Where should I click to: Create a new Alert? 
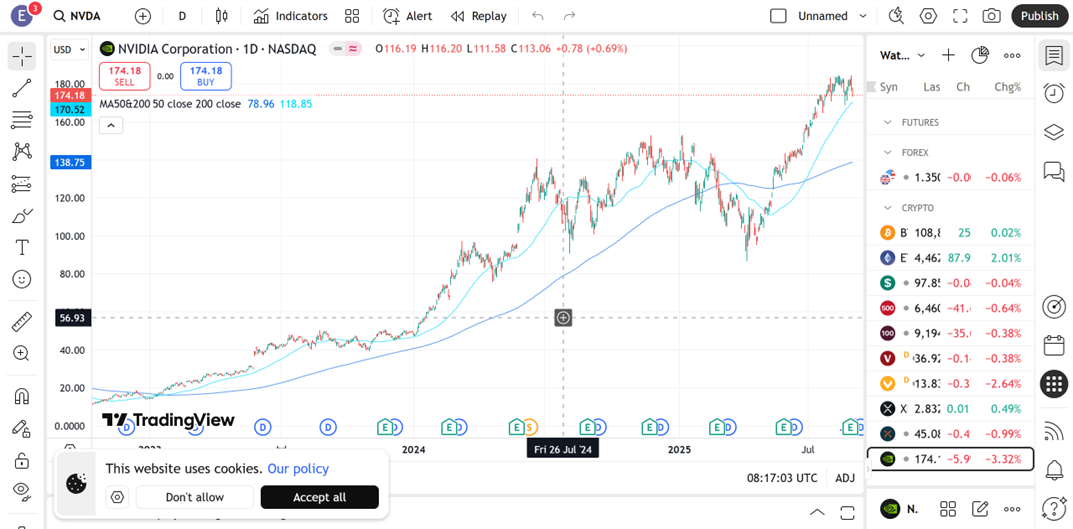click(407, 16)
